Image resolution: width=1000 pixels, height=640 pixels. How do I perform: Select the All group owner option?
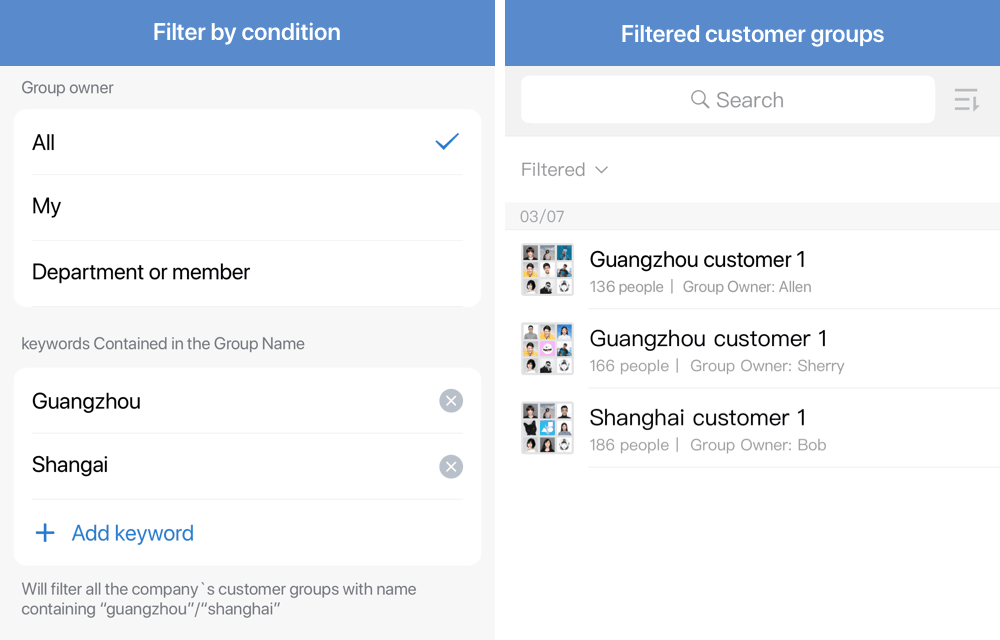click(x=247, y=142)
